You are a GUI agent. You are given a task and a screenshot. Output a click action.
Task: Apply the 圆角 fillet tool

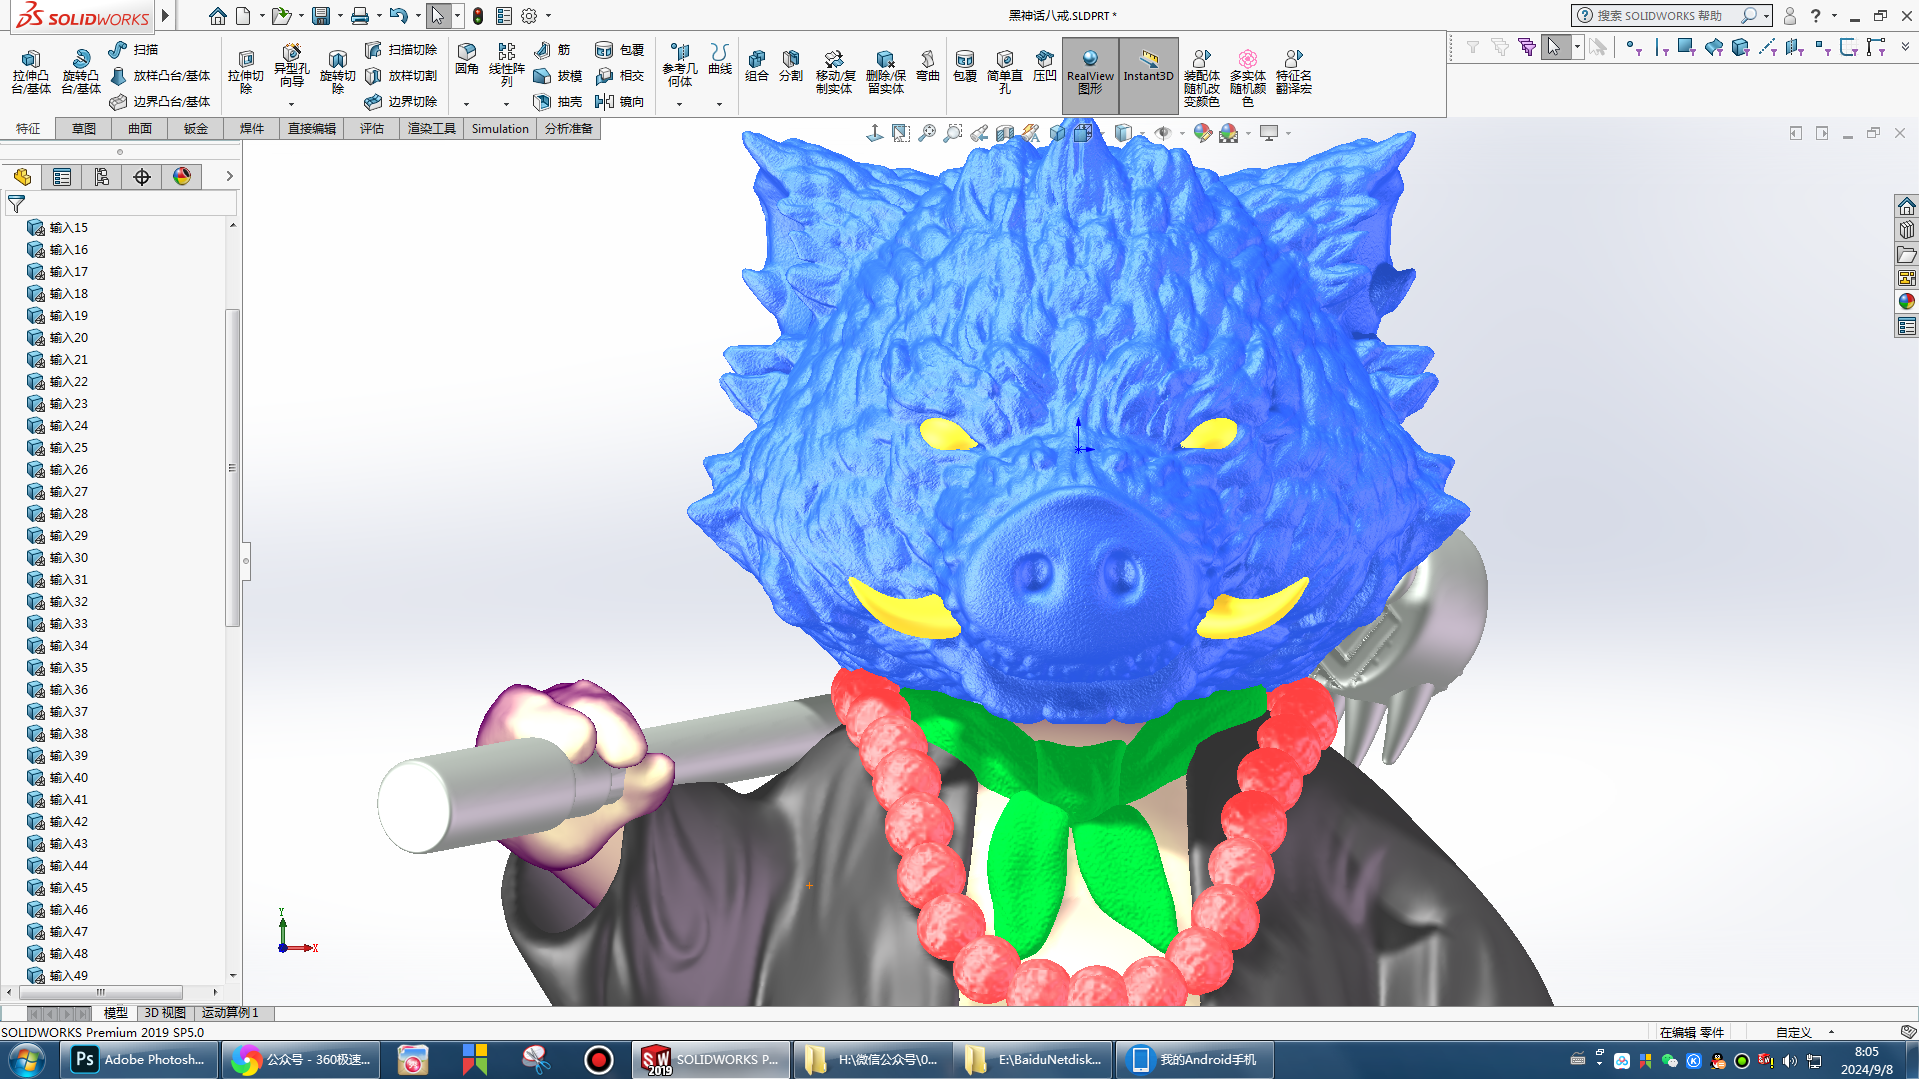click(467, 59)
